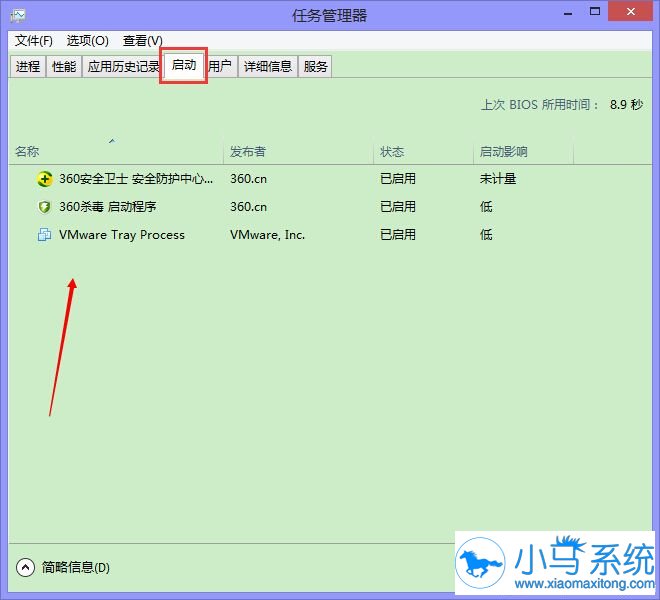The image size is (660, 600).
Task: Click 已启用 status of VMware Tray Process
Action: pyautogui.click(x=398, y=235)
